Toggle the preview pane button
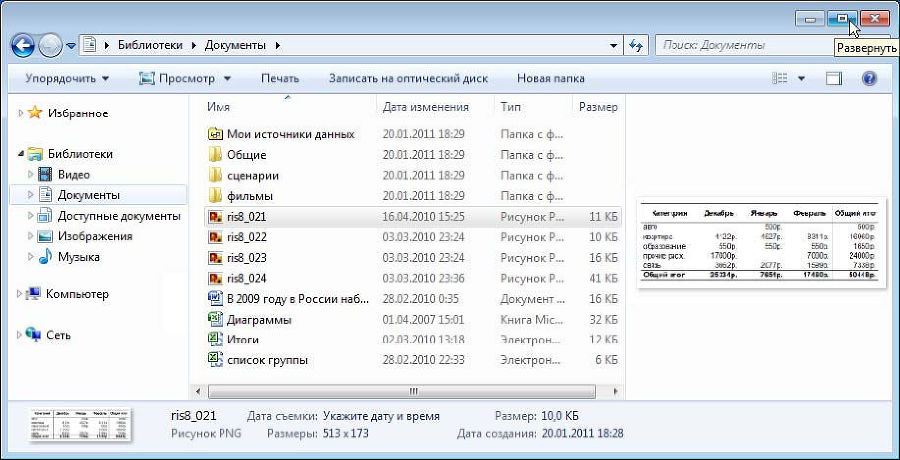This screenshot has height=460, width=900. pos(834,79)
